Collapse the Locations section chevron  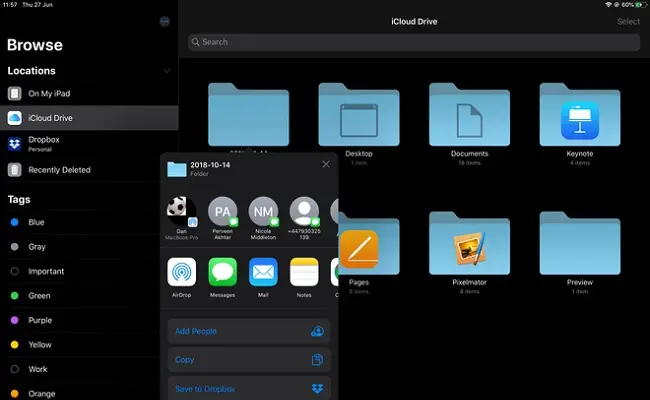[167, 71]
